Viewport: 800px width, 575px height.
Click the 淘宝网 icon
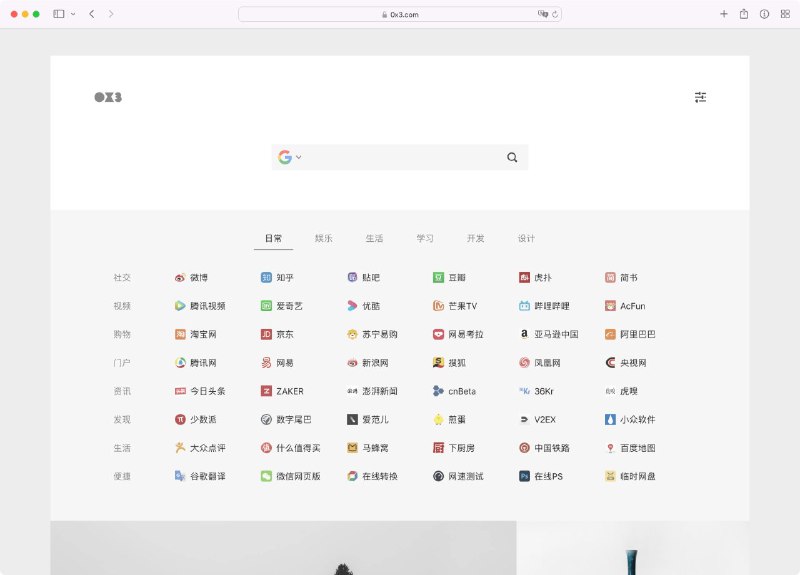(180, 334)
